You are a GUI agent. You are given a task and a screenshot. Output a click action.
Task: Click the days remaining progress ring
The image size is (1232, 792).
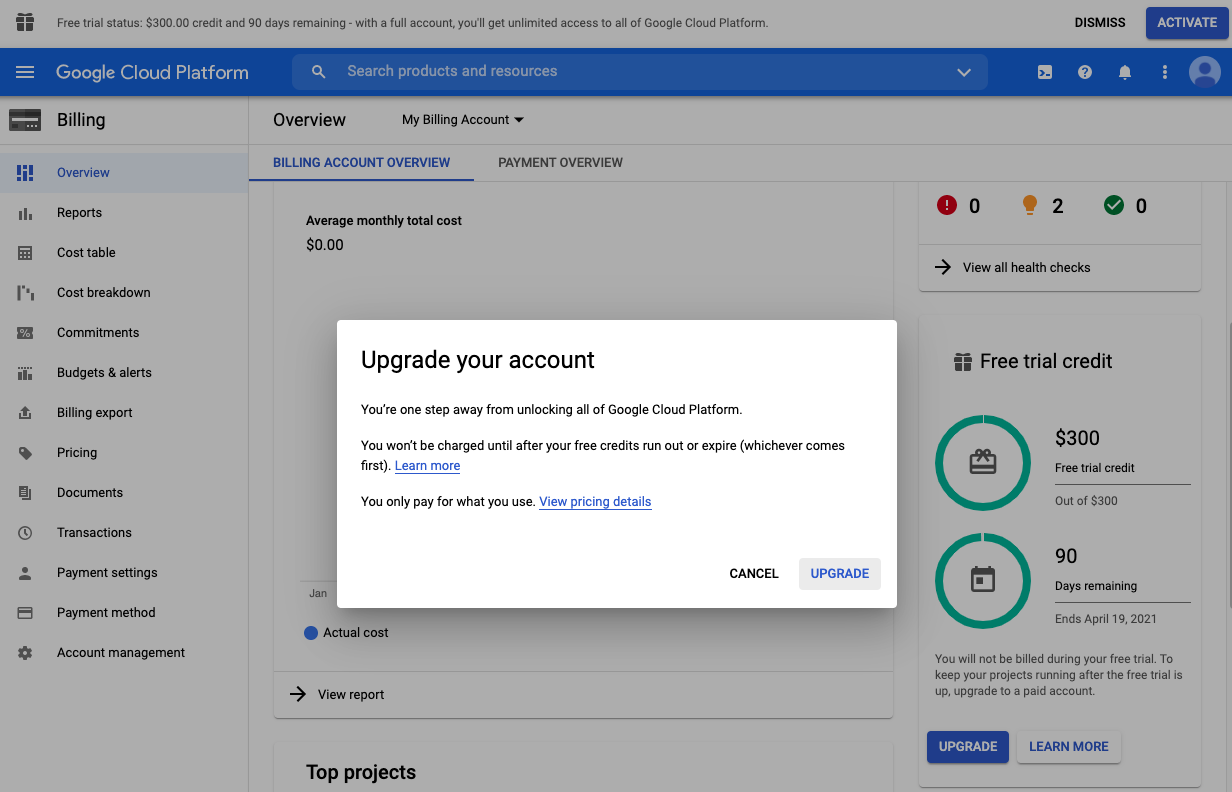click(983, 580)
